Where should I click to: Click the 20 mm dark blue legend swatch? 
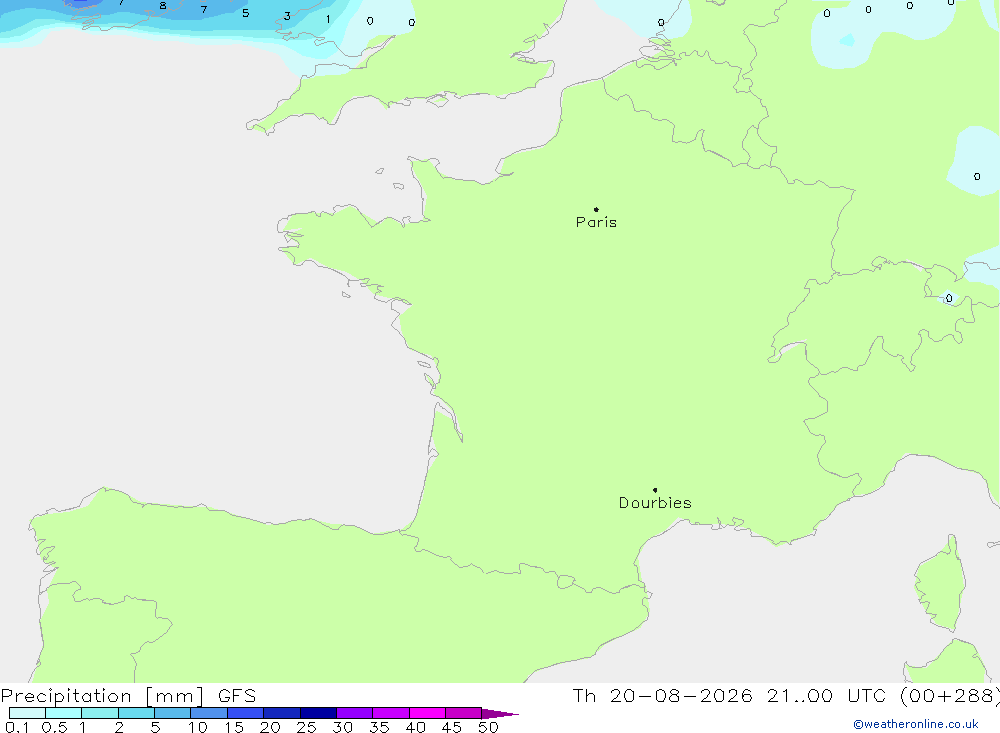pyautogui.click(x=281, y=713)
